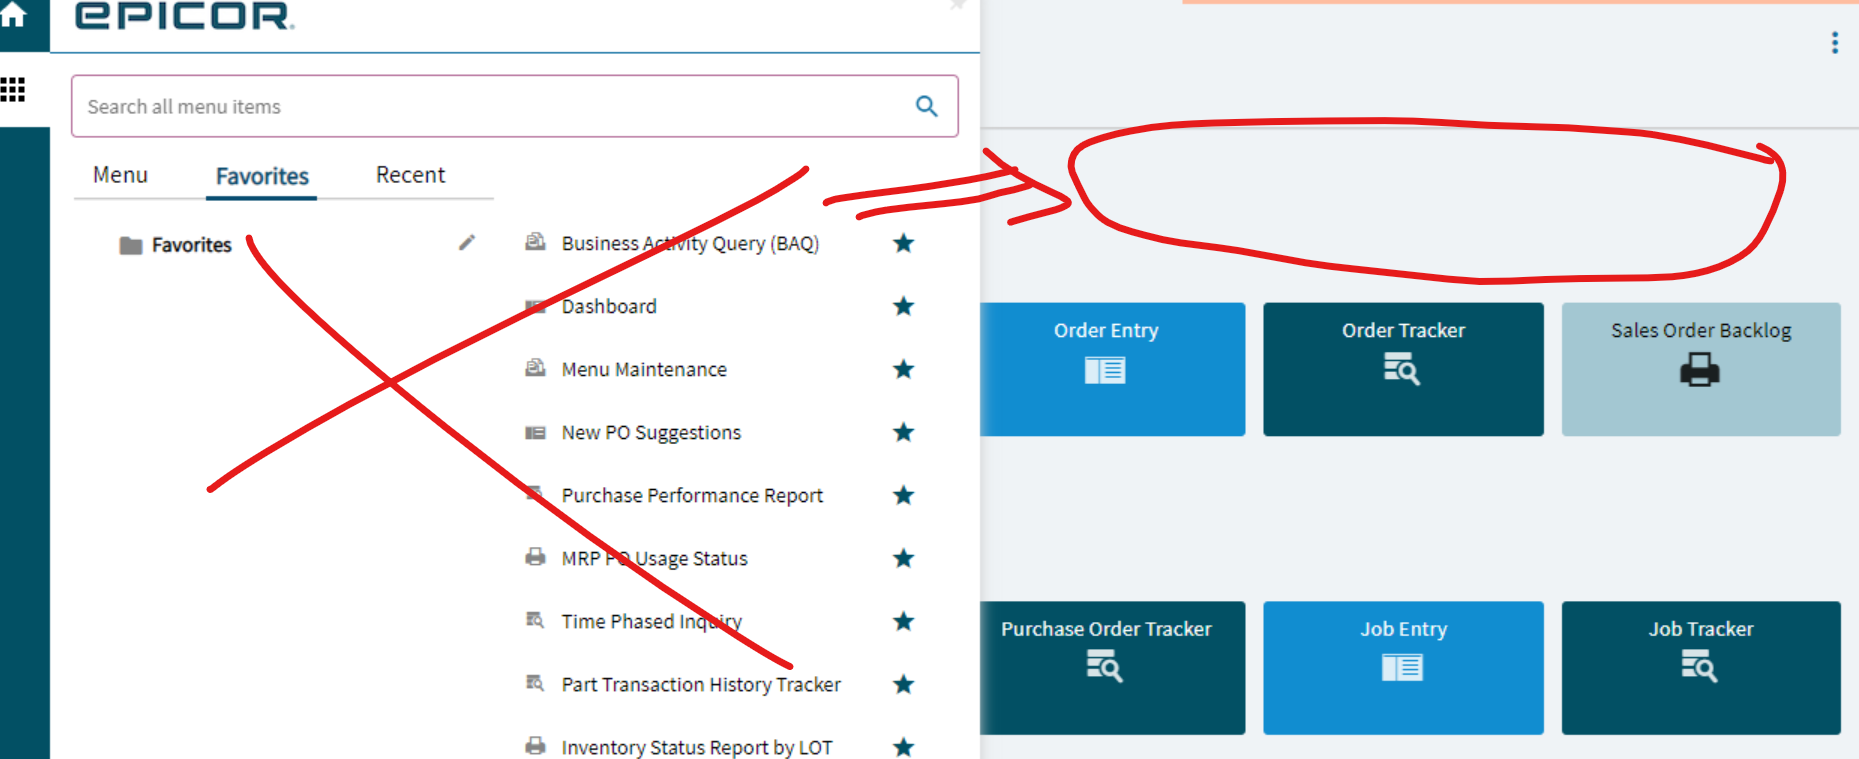The image size is (1859, 759).
Task: Click the search magnifier icon
Action: (927, 106)
